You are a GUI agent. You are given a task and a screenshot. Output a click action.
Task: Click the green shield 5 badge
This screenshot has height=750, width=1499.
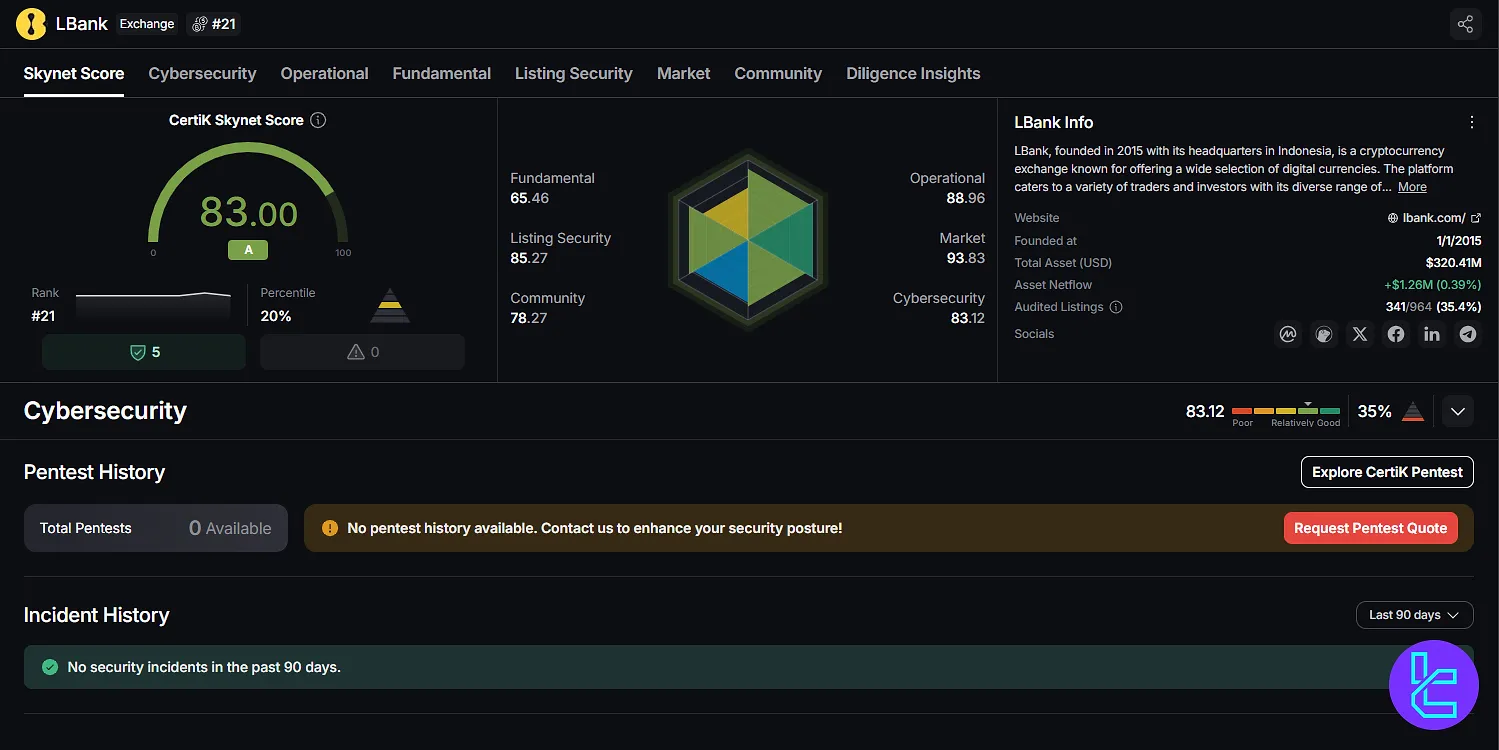point(144,352)
